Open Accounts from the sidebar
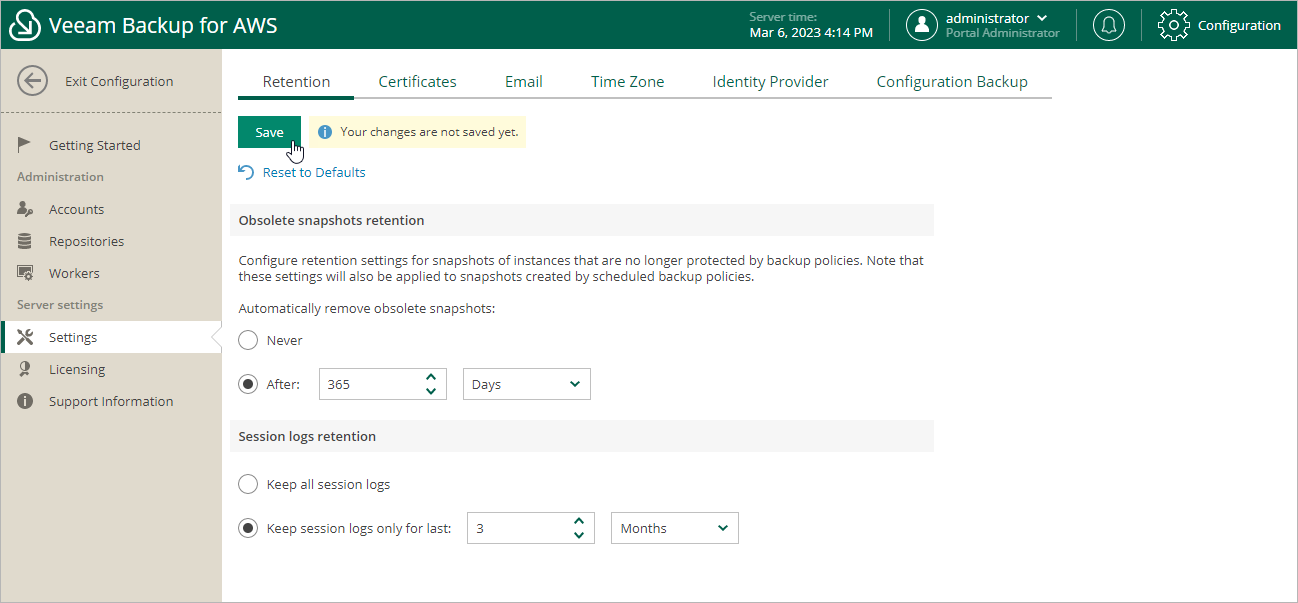Image resolution: width=1298 pixels, height=603 pixels. (79, 208)
